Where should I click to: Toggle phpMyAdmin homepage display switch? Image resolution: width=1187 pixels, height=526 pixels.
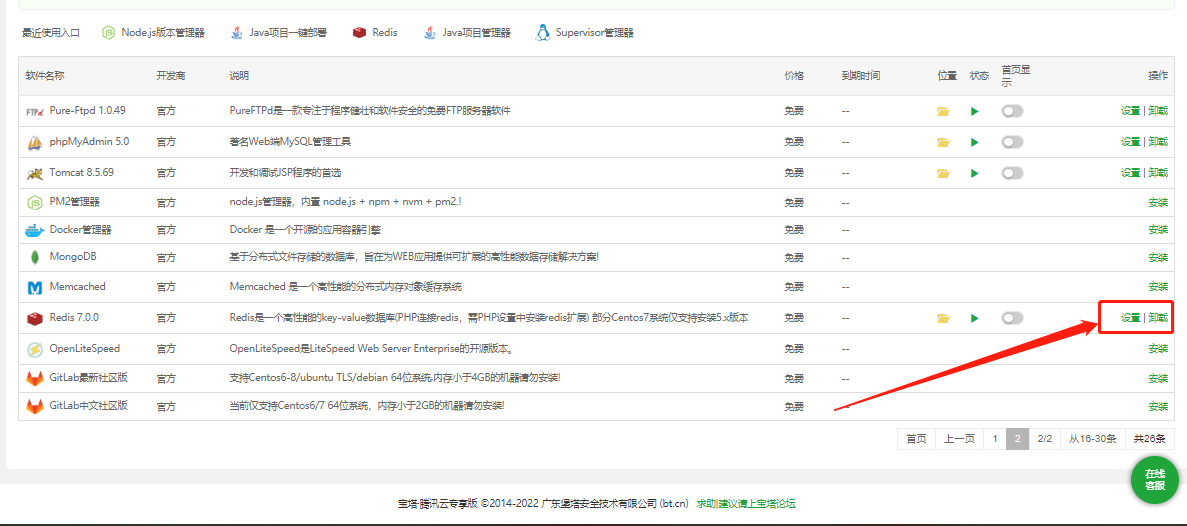click(1012, 142)
